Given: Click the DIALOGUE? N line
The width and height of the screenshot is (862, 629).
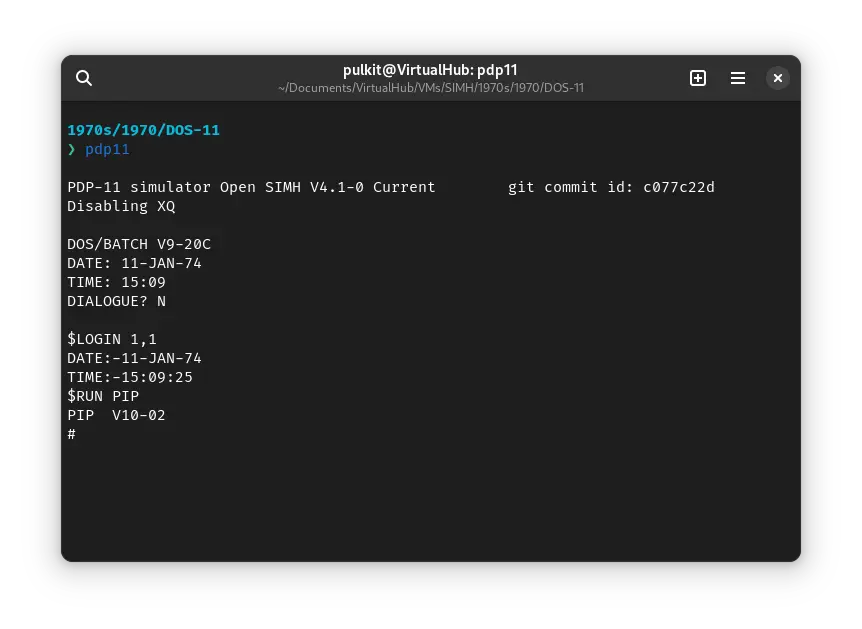Looking at the screenshot, I should pos(116,301).
